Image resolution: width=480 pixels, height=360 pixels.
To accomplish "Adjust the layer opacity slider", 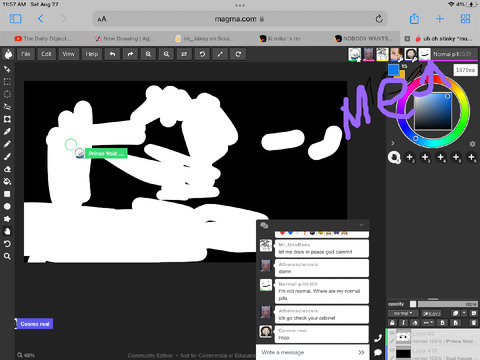I will point(447,304).
